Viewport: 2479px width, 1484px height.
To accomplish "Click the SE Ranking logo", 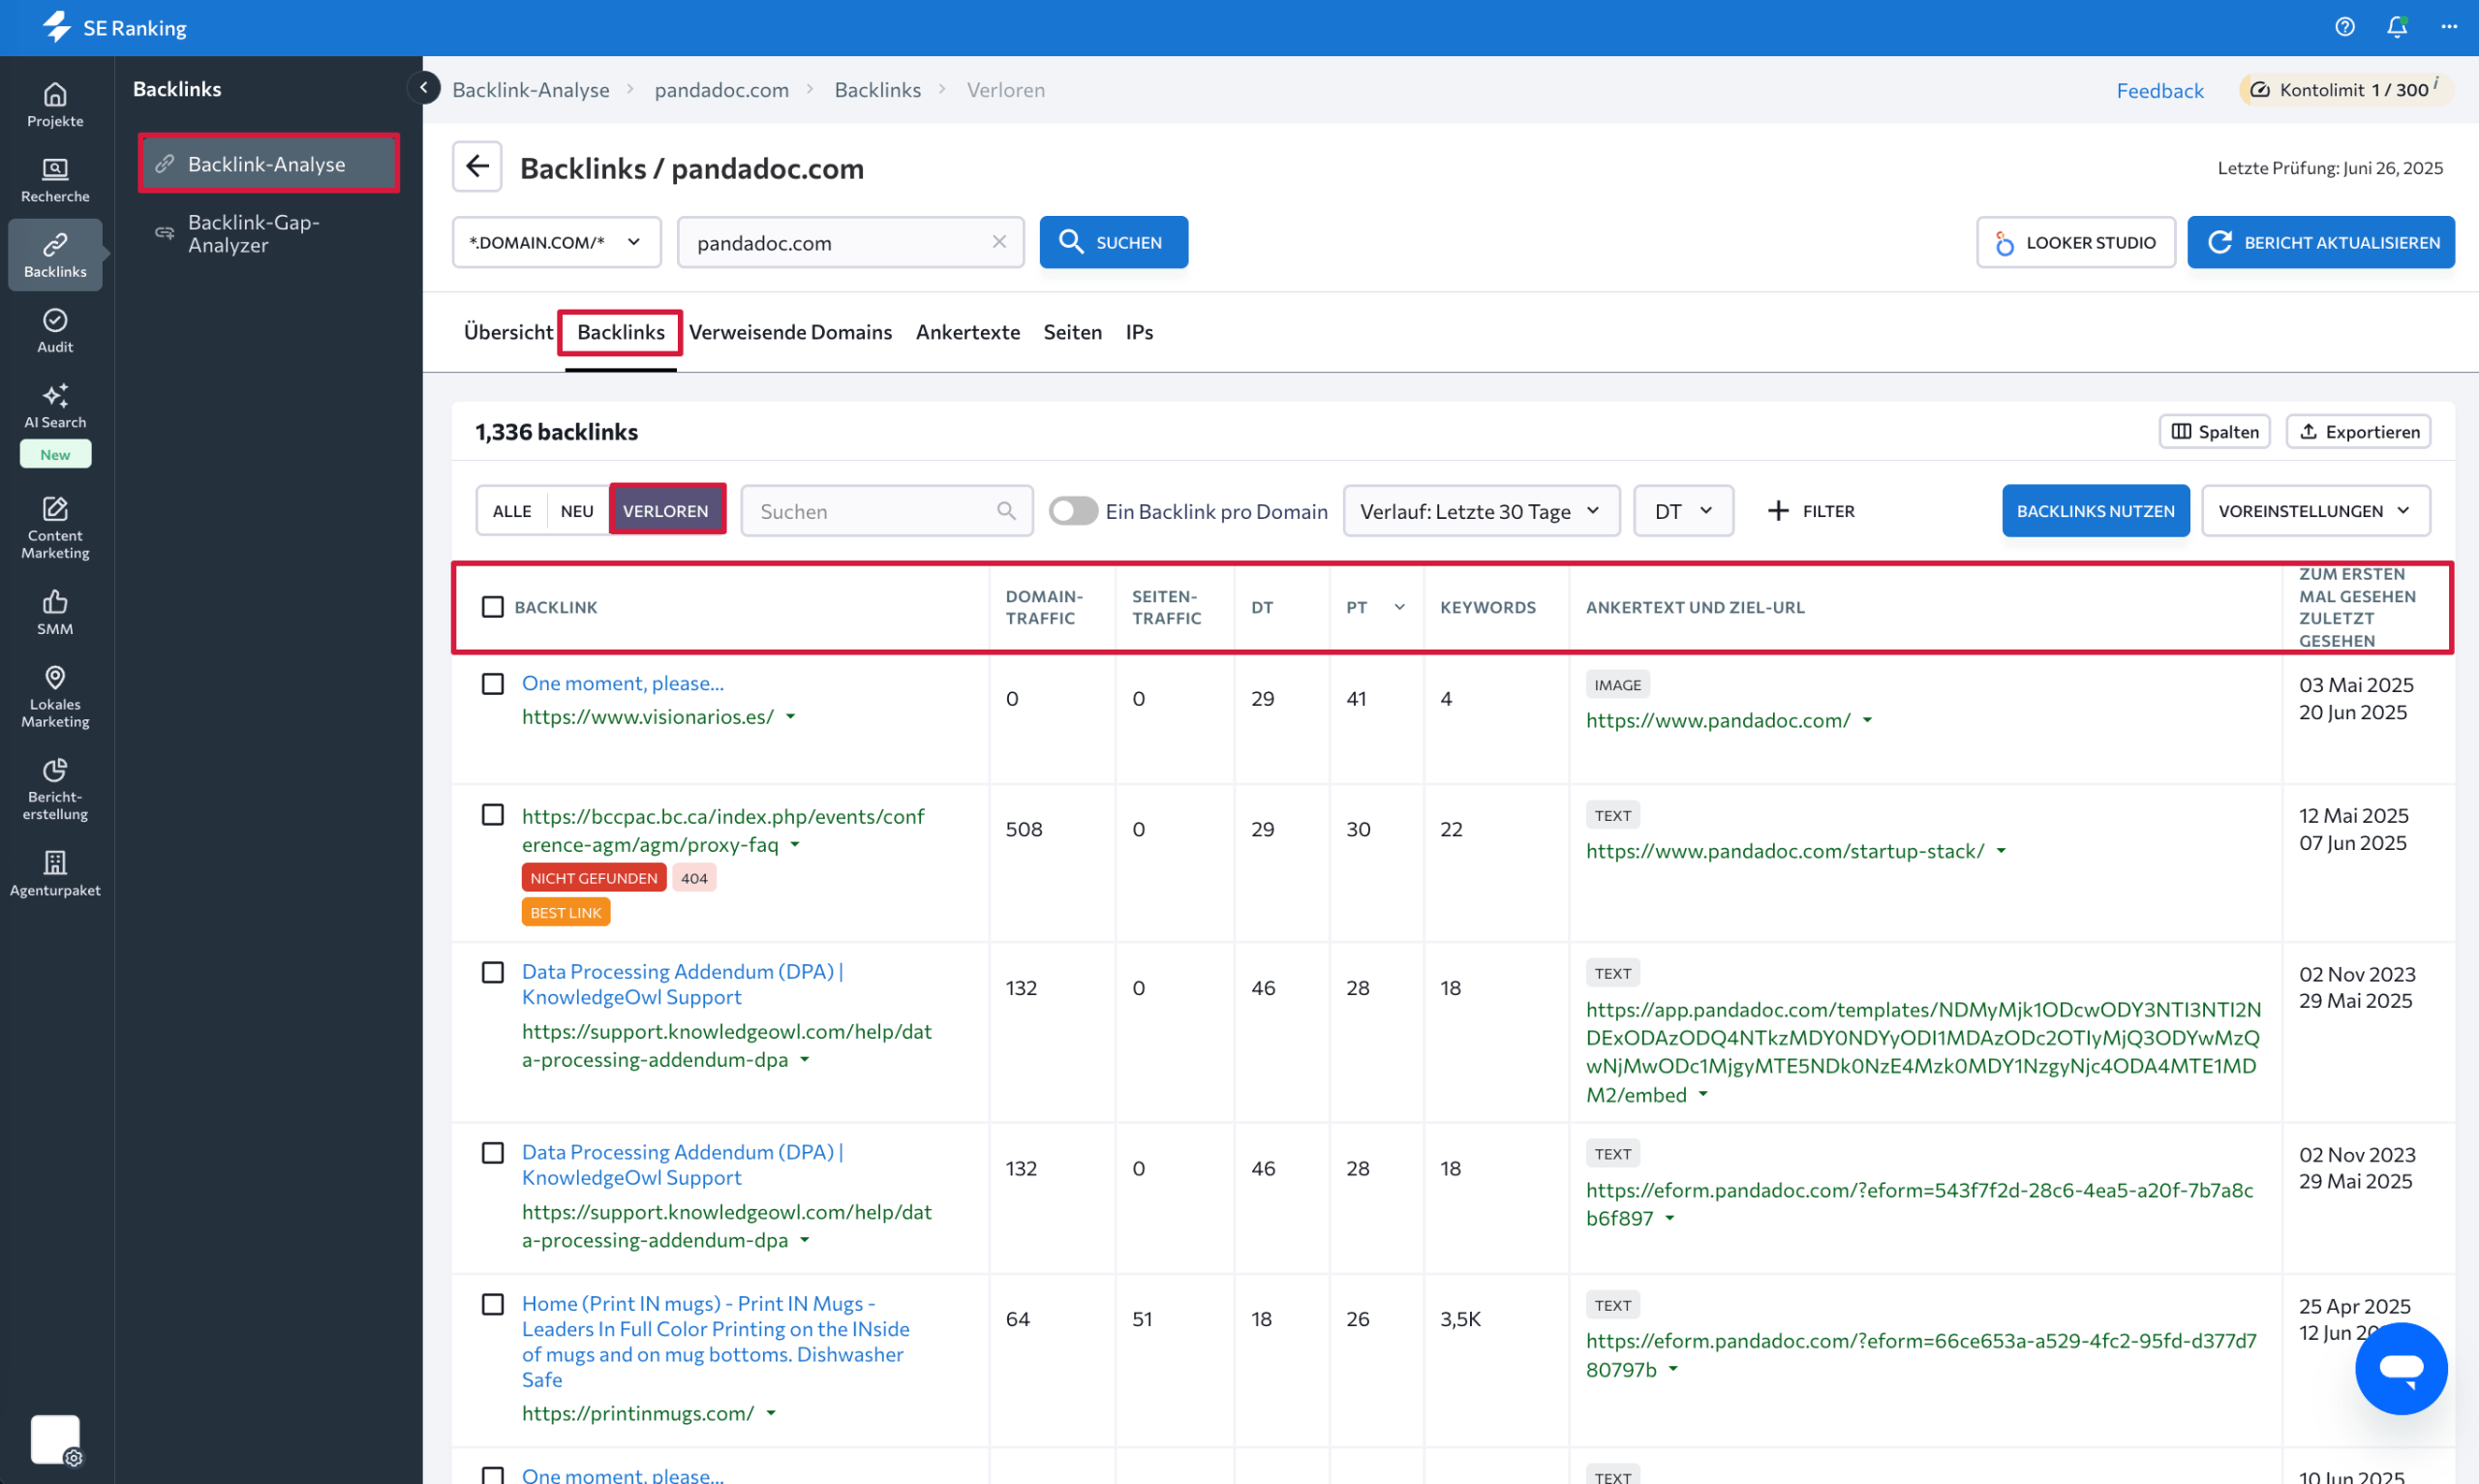I will pyautogui.click(x=115, y=27).
